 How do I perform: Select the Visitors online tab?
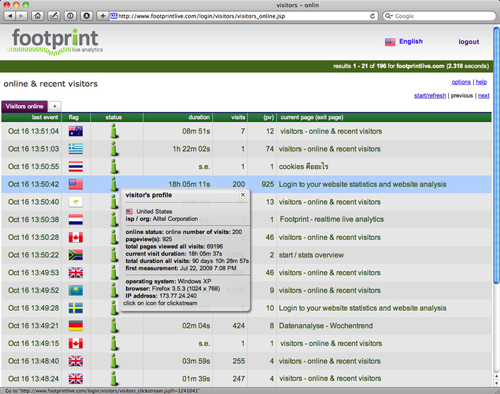click(x=24, y=106)
